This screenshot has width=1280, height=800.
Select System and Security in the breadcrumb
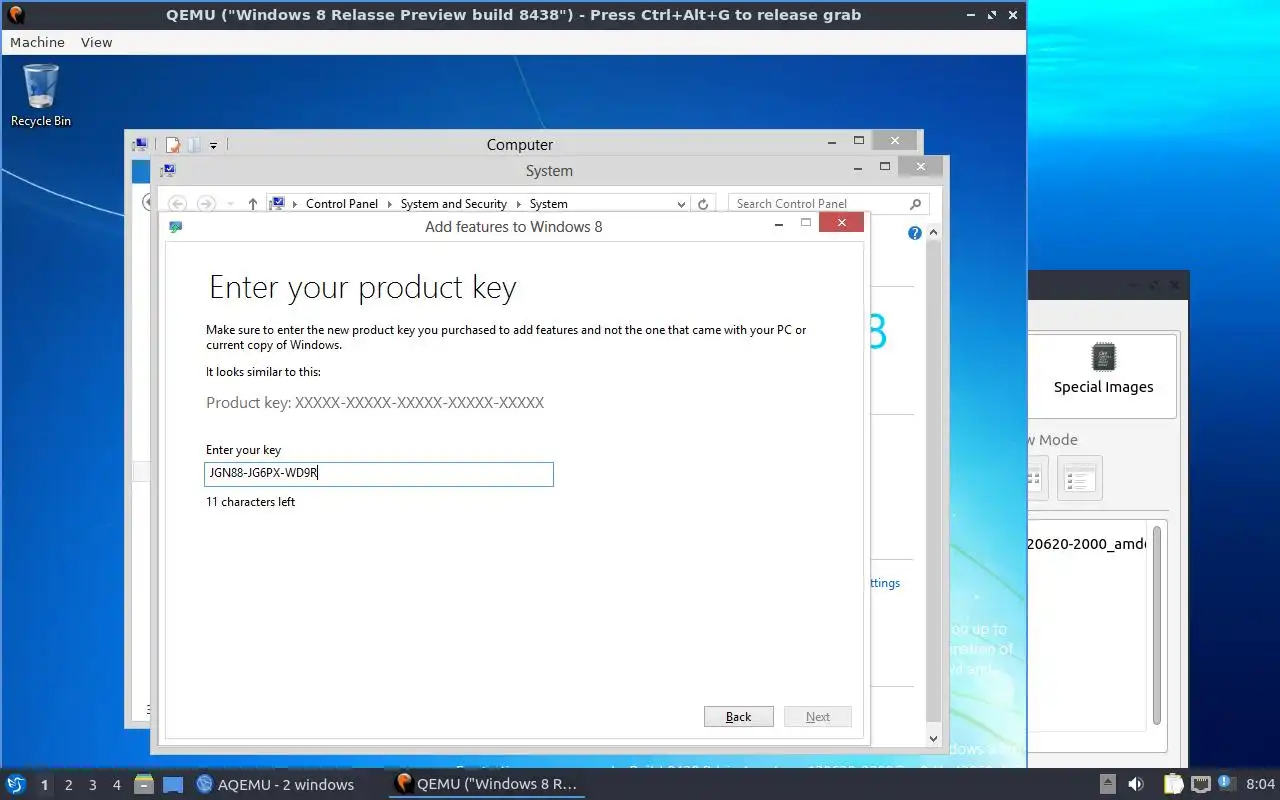tap(454, 204)
